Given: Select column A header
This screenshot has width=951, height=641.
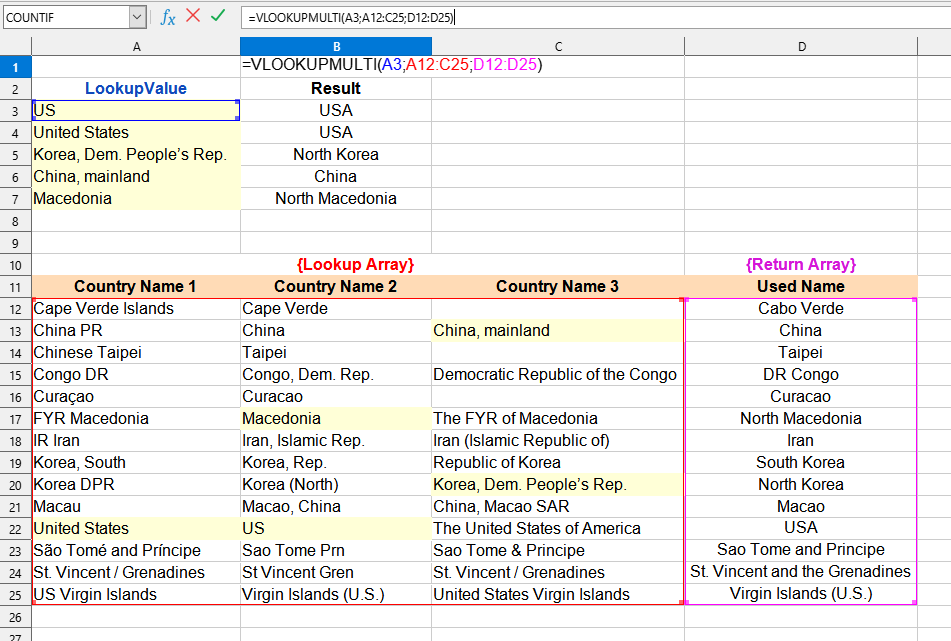Looking at the screenshot, I should (136, 47).
